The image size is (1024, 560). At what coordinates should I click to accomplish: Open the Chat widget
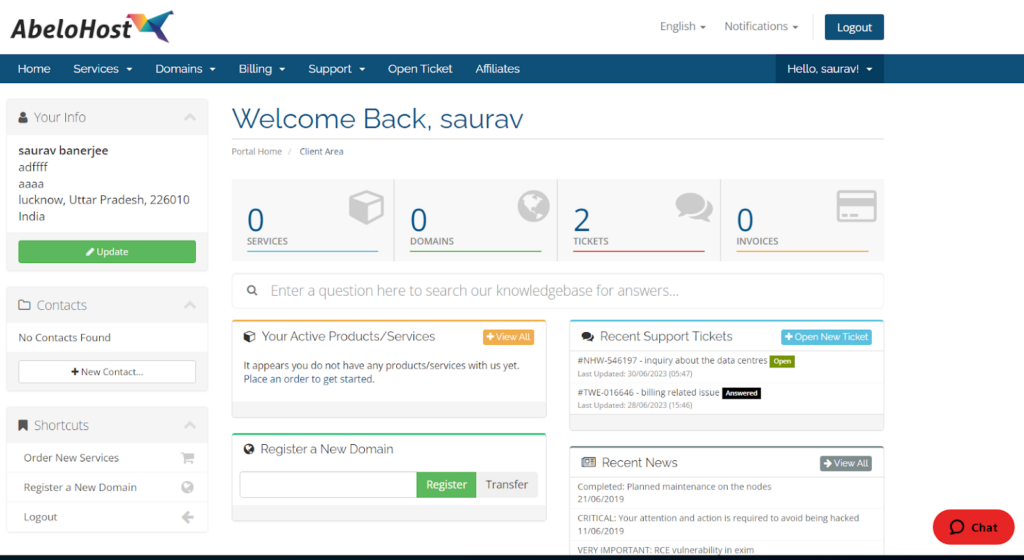(x=973, y=527)
